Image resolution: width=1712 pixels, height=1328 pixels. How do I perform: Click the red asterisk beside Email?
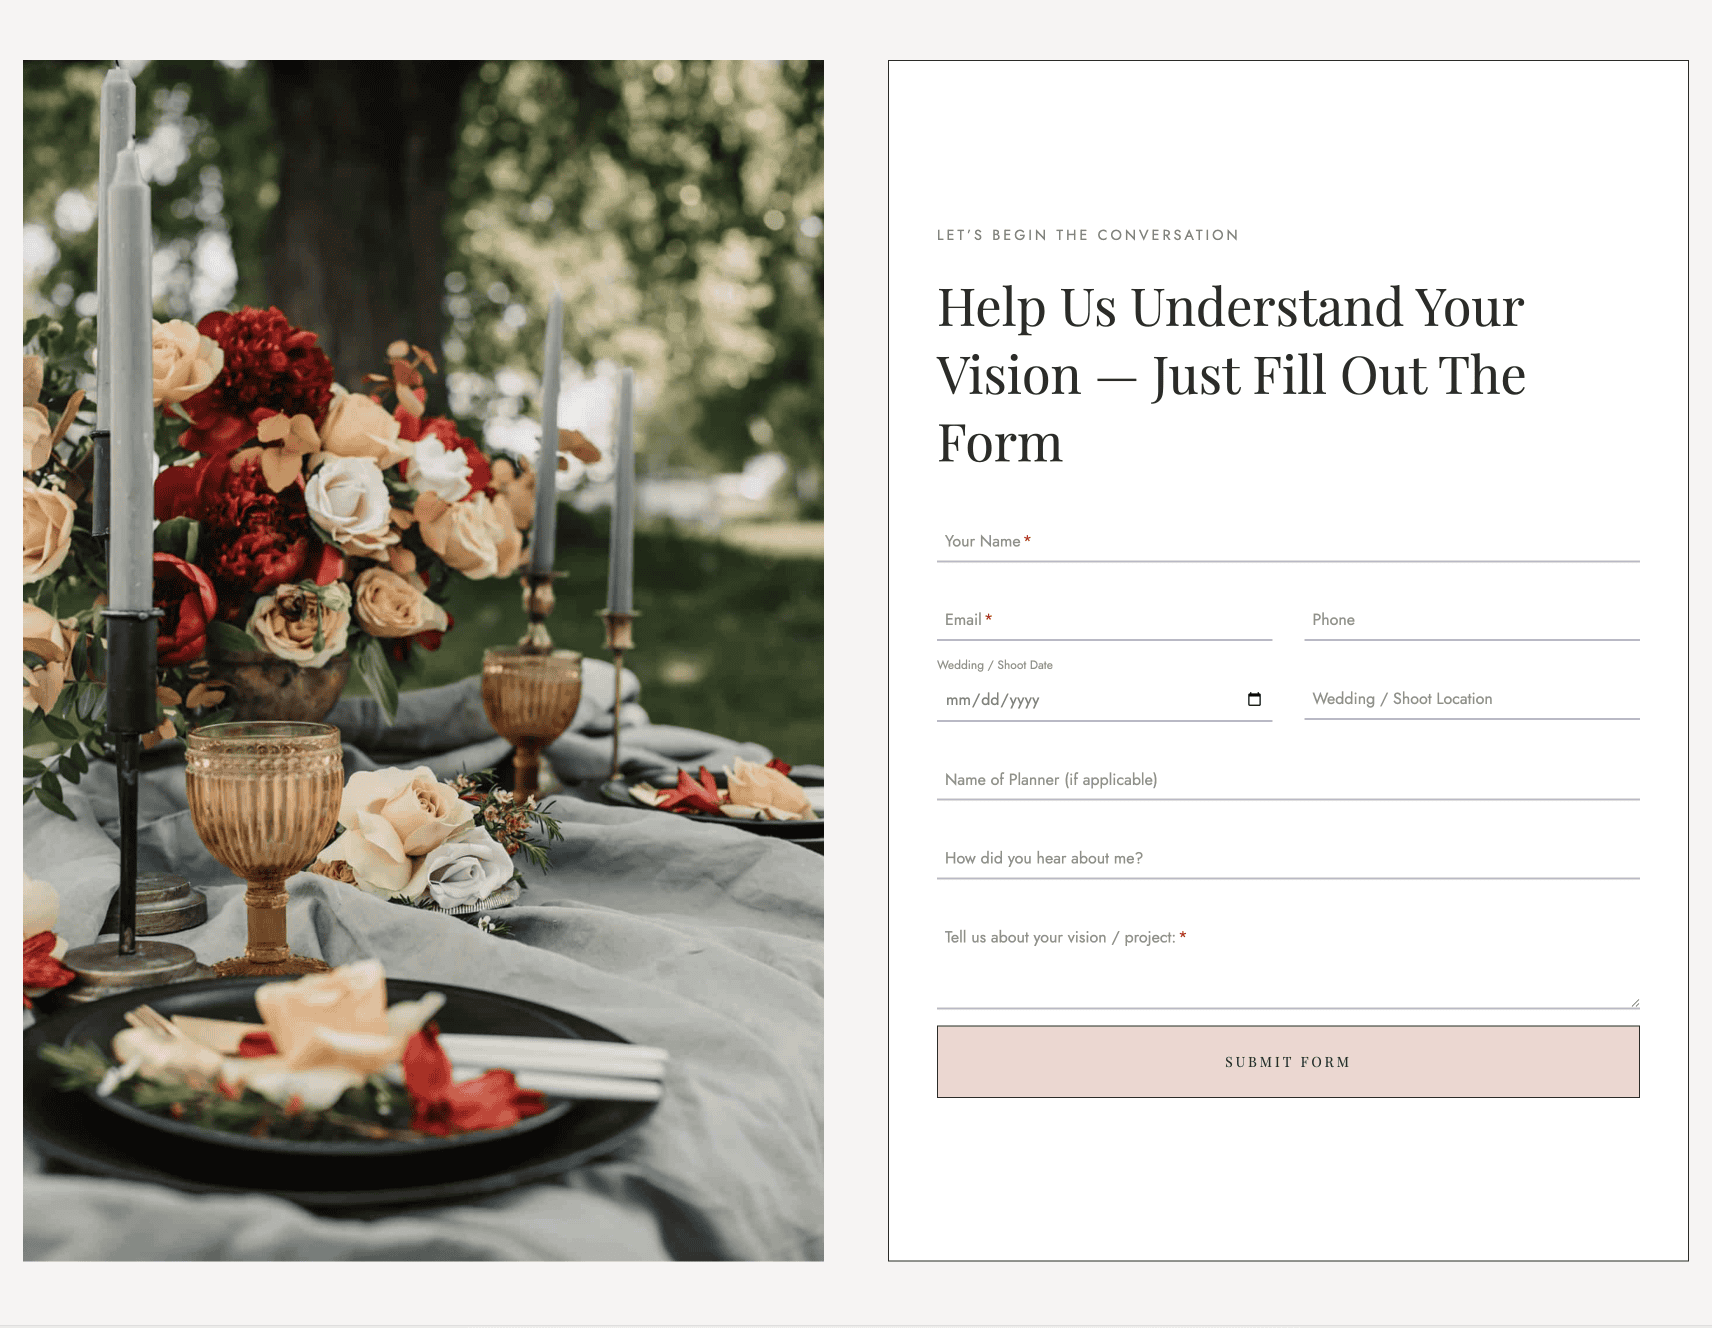(x=988, y=618)
